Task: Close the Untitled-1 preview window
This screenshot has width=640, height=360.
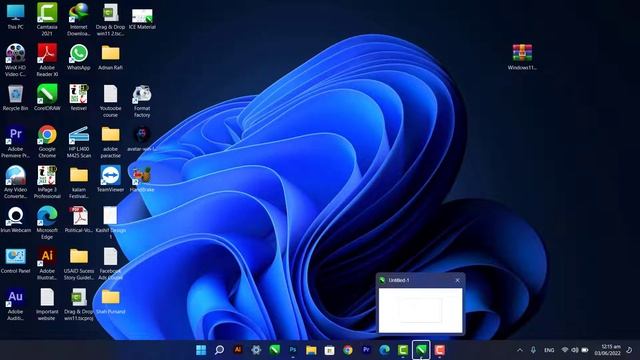Action: [x=458, y=280]
